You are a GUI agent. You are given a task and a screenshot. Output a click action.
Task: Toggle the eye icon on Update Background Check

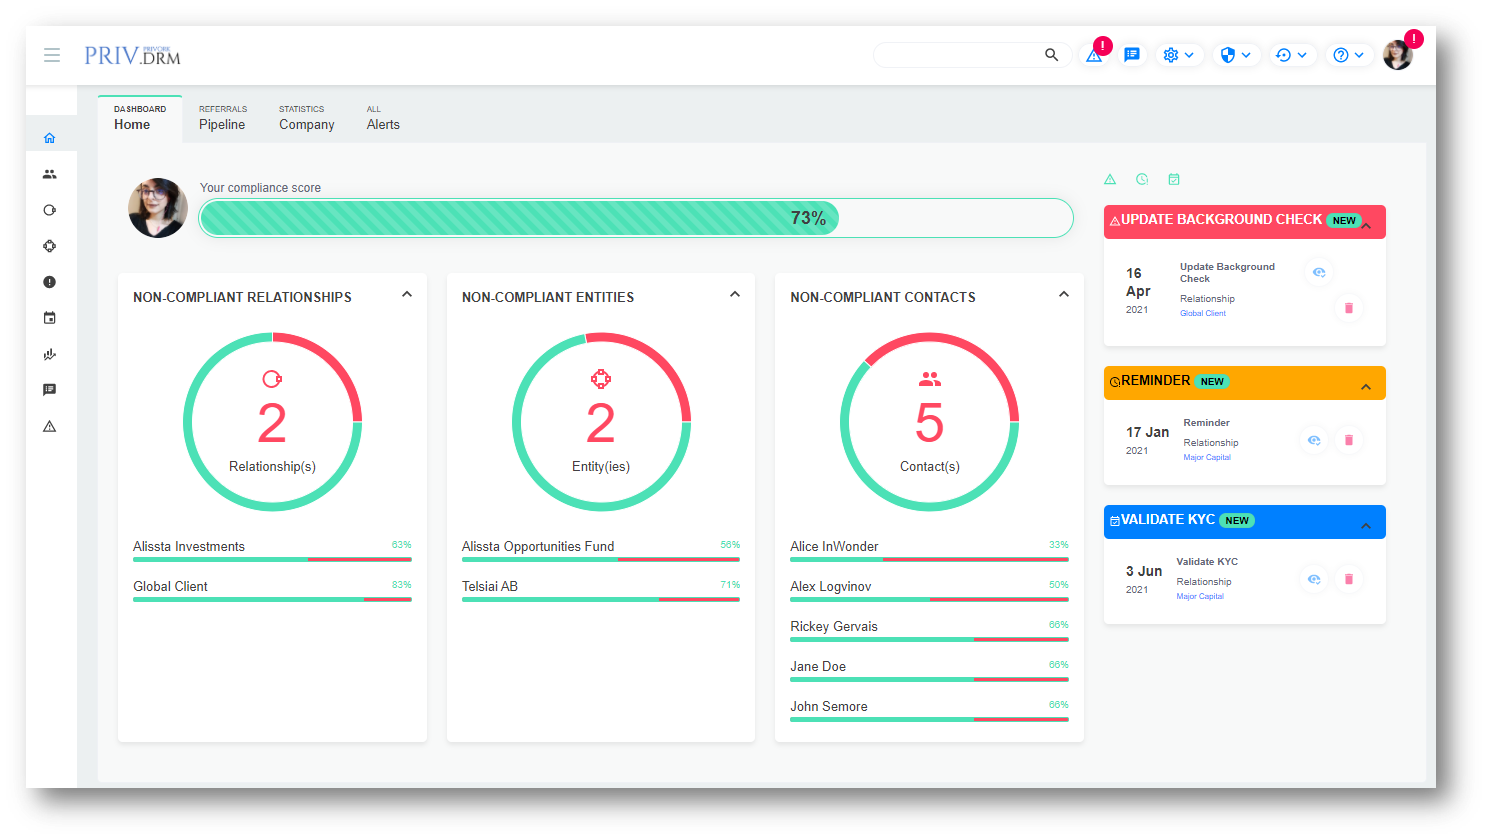click(1319, 272)
